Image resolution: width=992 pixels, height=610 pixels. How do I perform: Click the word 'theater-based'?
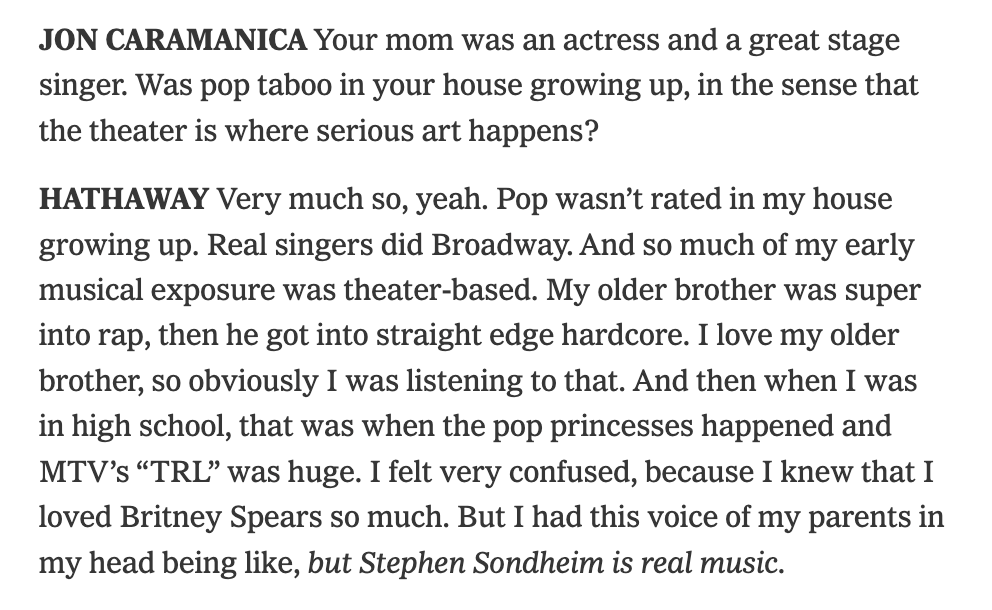click(x=440, y=290)
